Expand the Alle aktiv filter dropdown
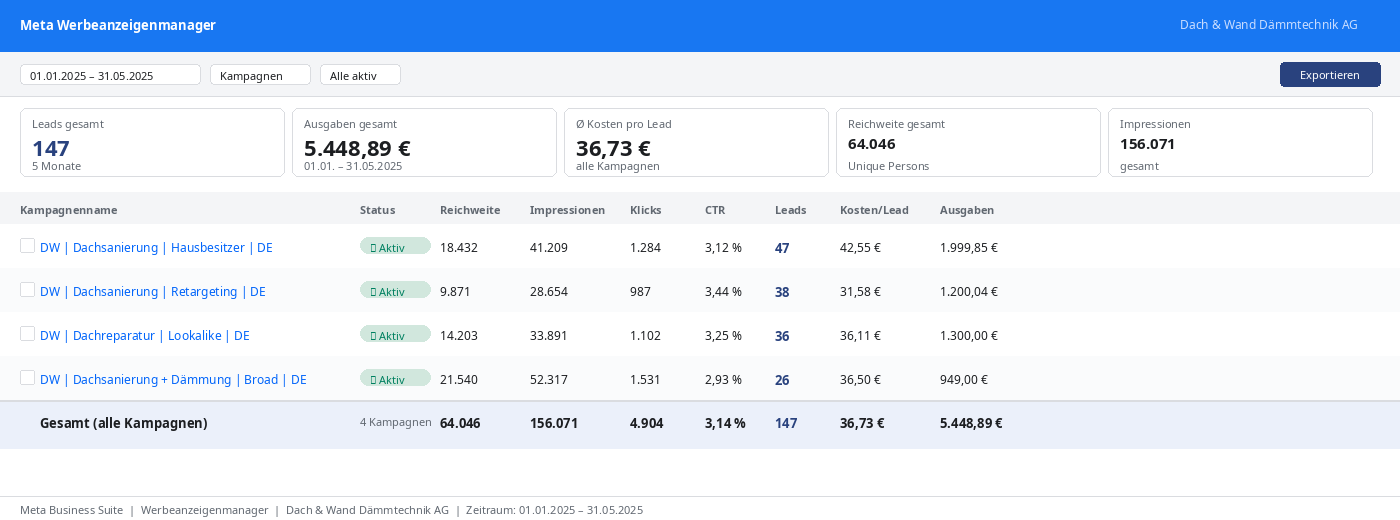Screen dimensions: 1400x520 pyautogui.click(x=360, y=75)
